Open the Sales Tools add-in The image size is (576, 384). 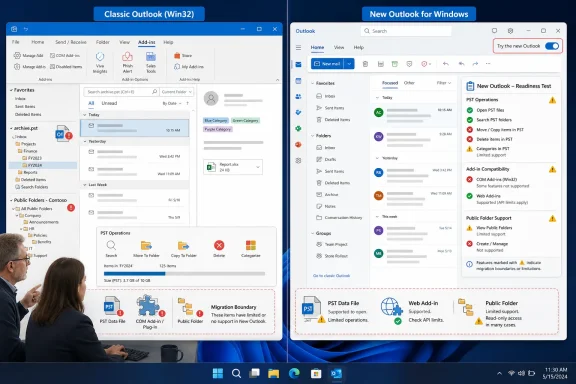point(151,62)
